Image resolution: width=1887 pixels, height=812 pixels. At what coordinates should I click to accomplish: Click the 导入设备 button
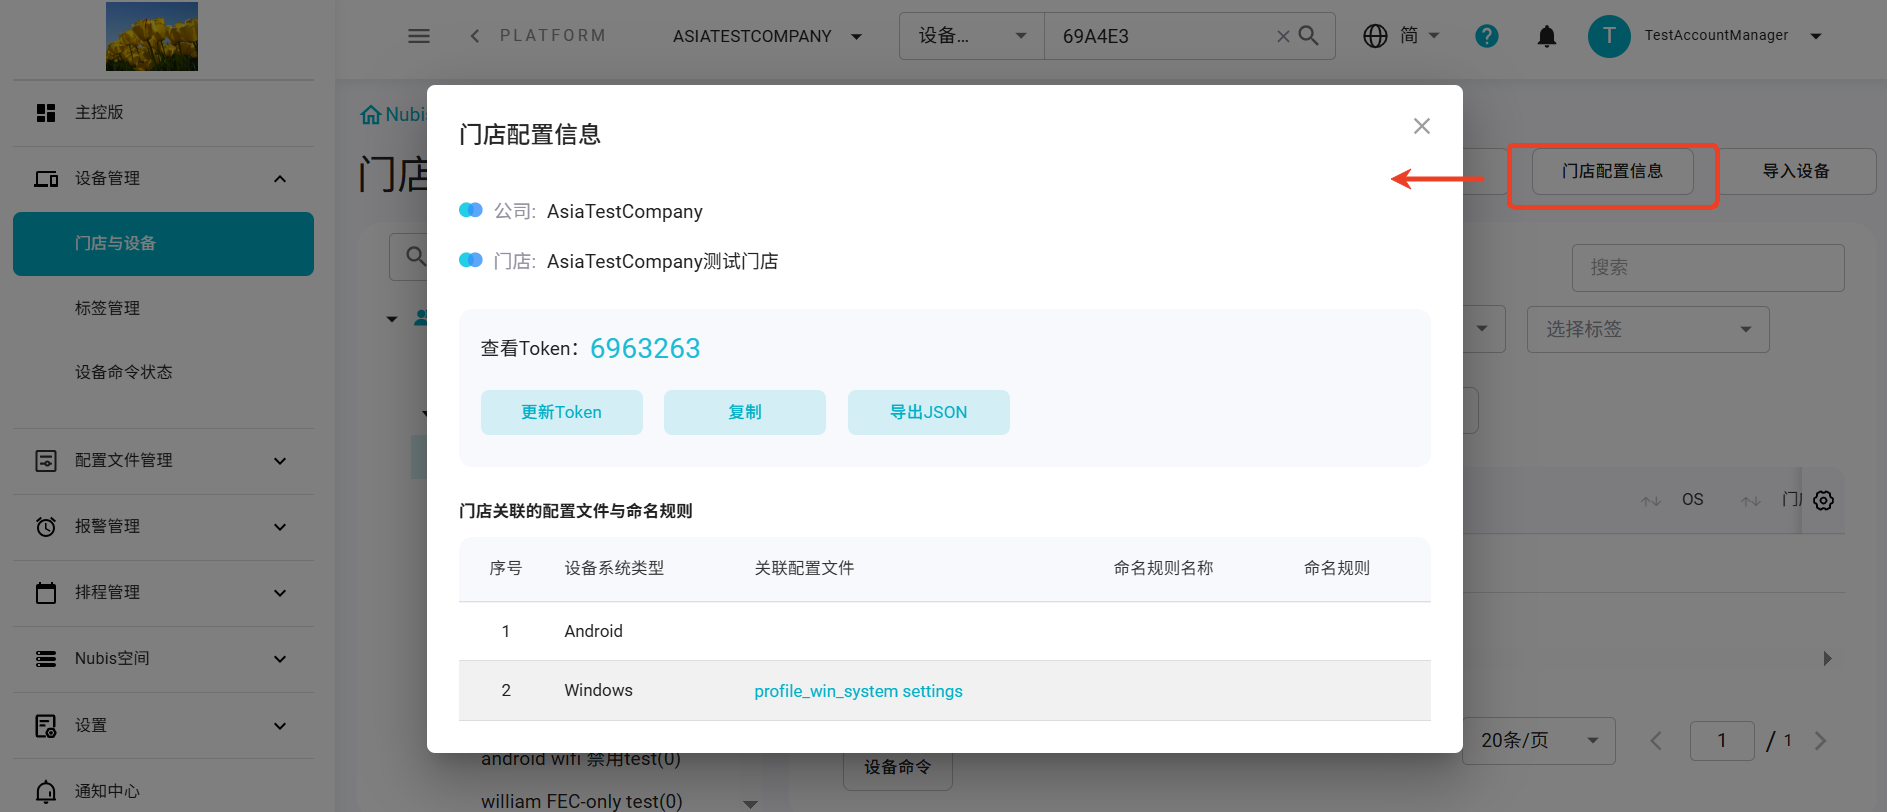pos(1796,172)
